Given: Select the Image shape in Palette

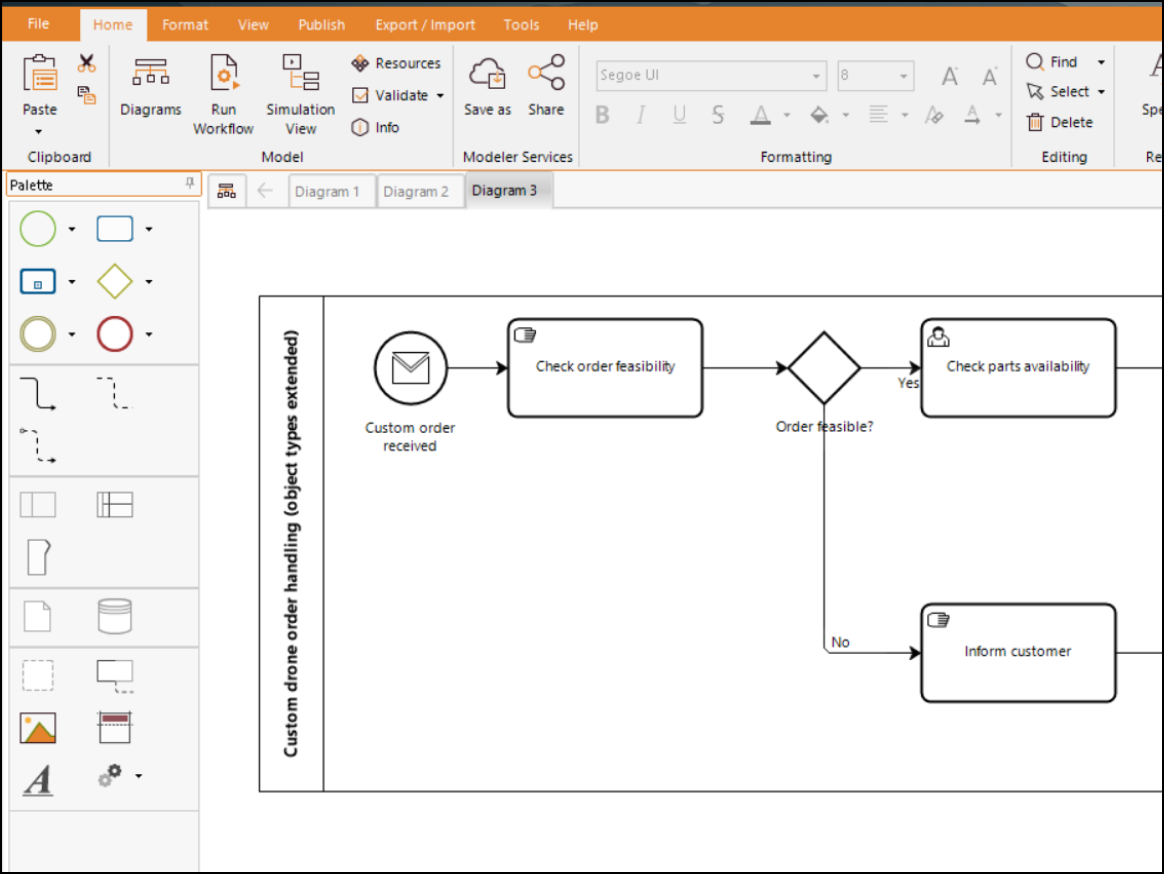Looking at the screenshot, I should pyautogui.click(x=38, y=728).
